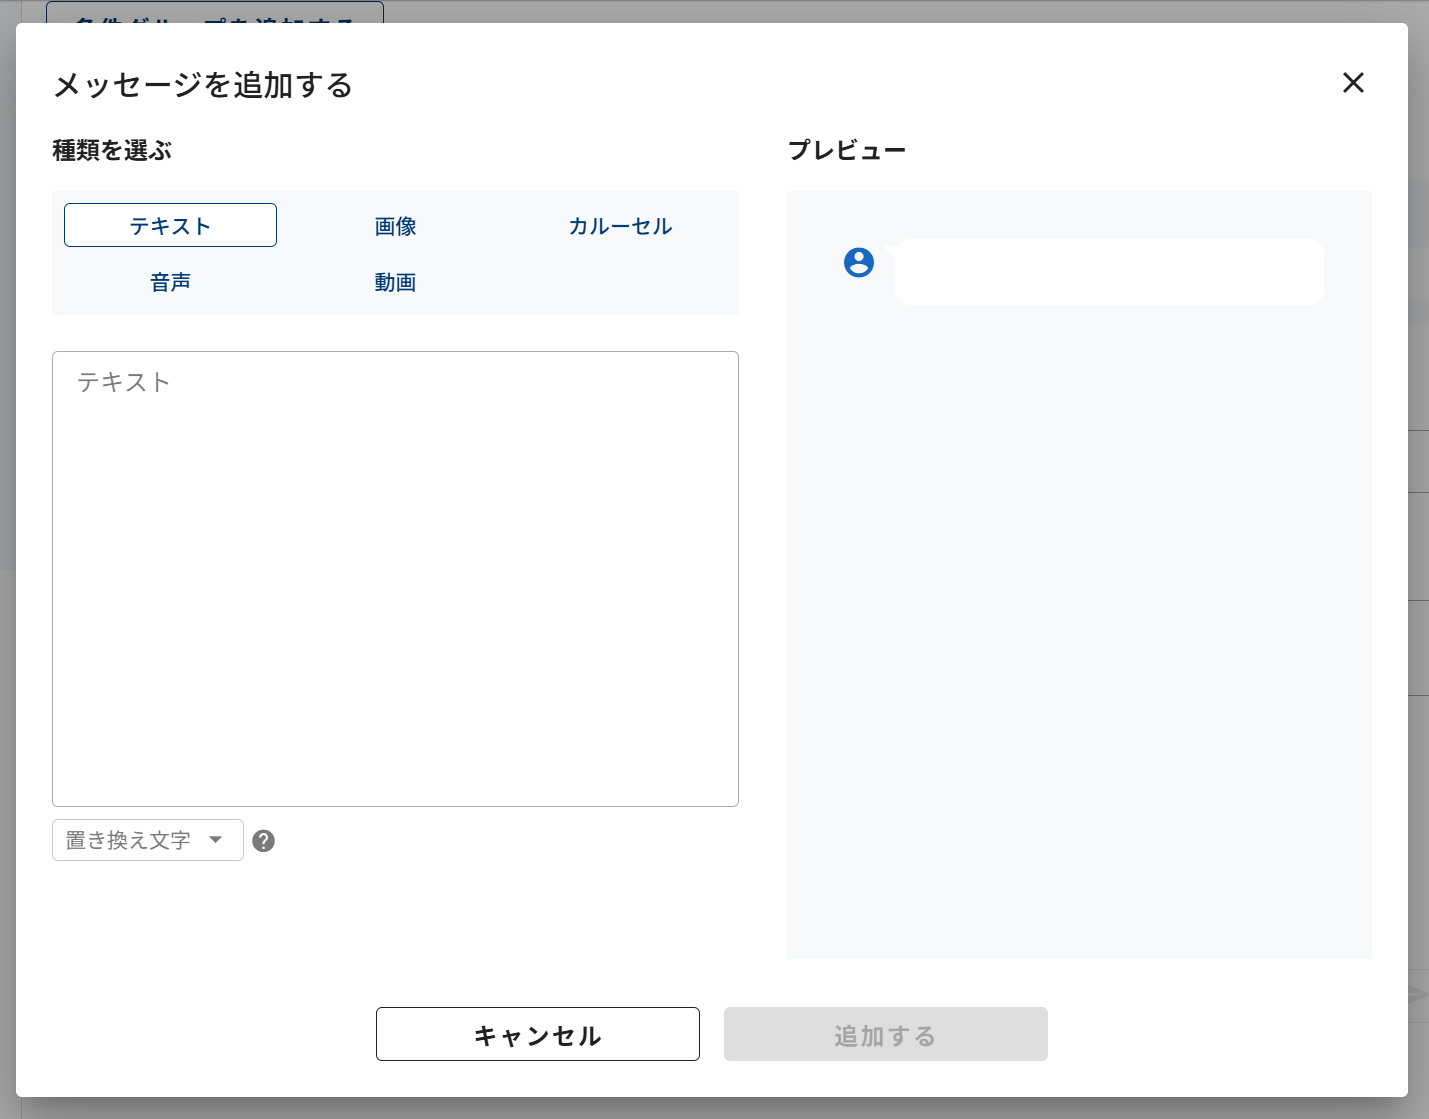Click the 種類を選ぶ heading
Viewport: 1429px width, 1119px height.
[112, 150]
